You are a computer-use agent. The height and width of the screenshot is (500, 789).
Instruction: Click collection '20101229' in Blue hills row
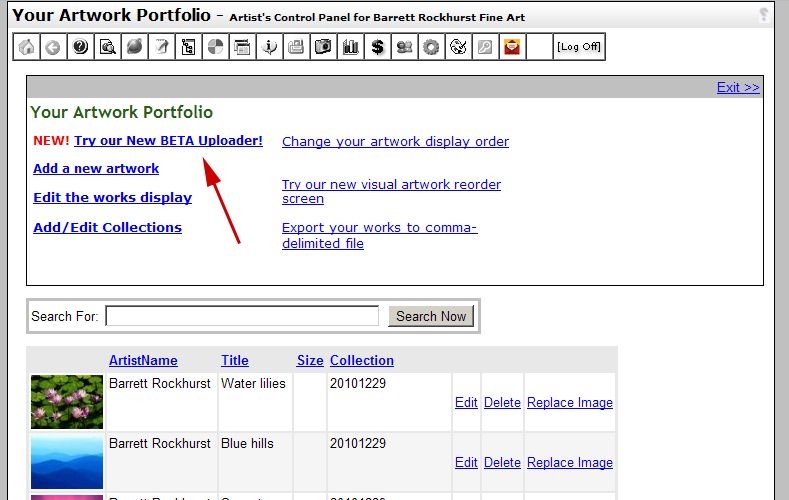[358, 443]
